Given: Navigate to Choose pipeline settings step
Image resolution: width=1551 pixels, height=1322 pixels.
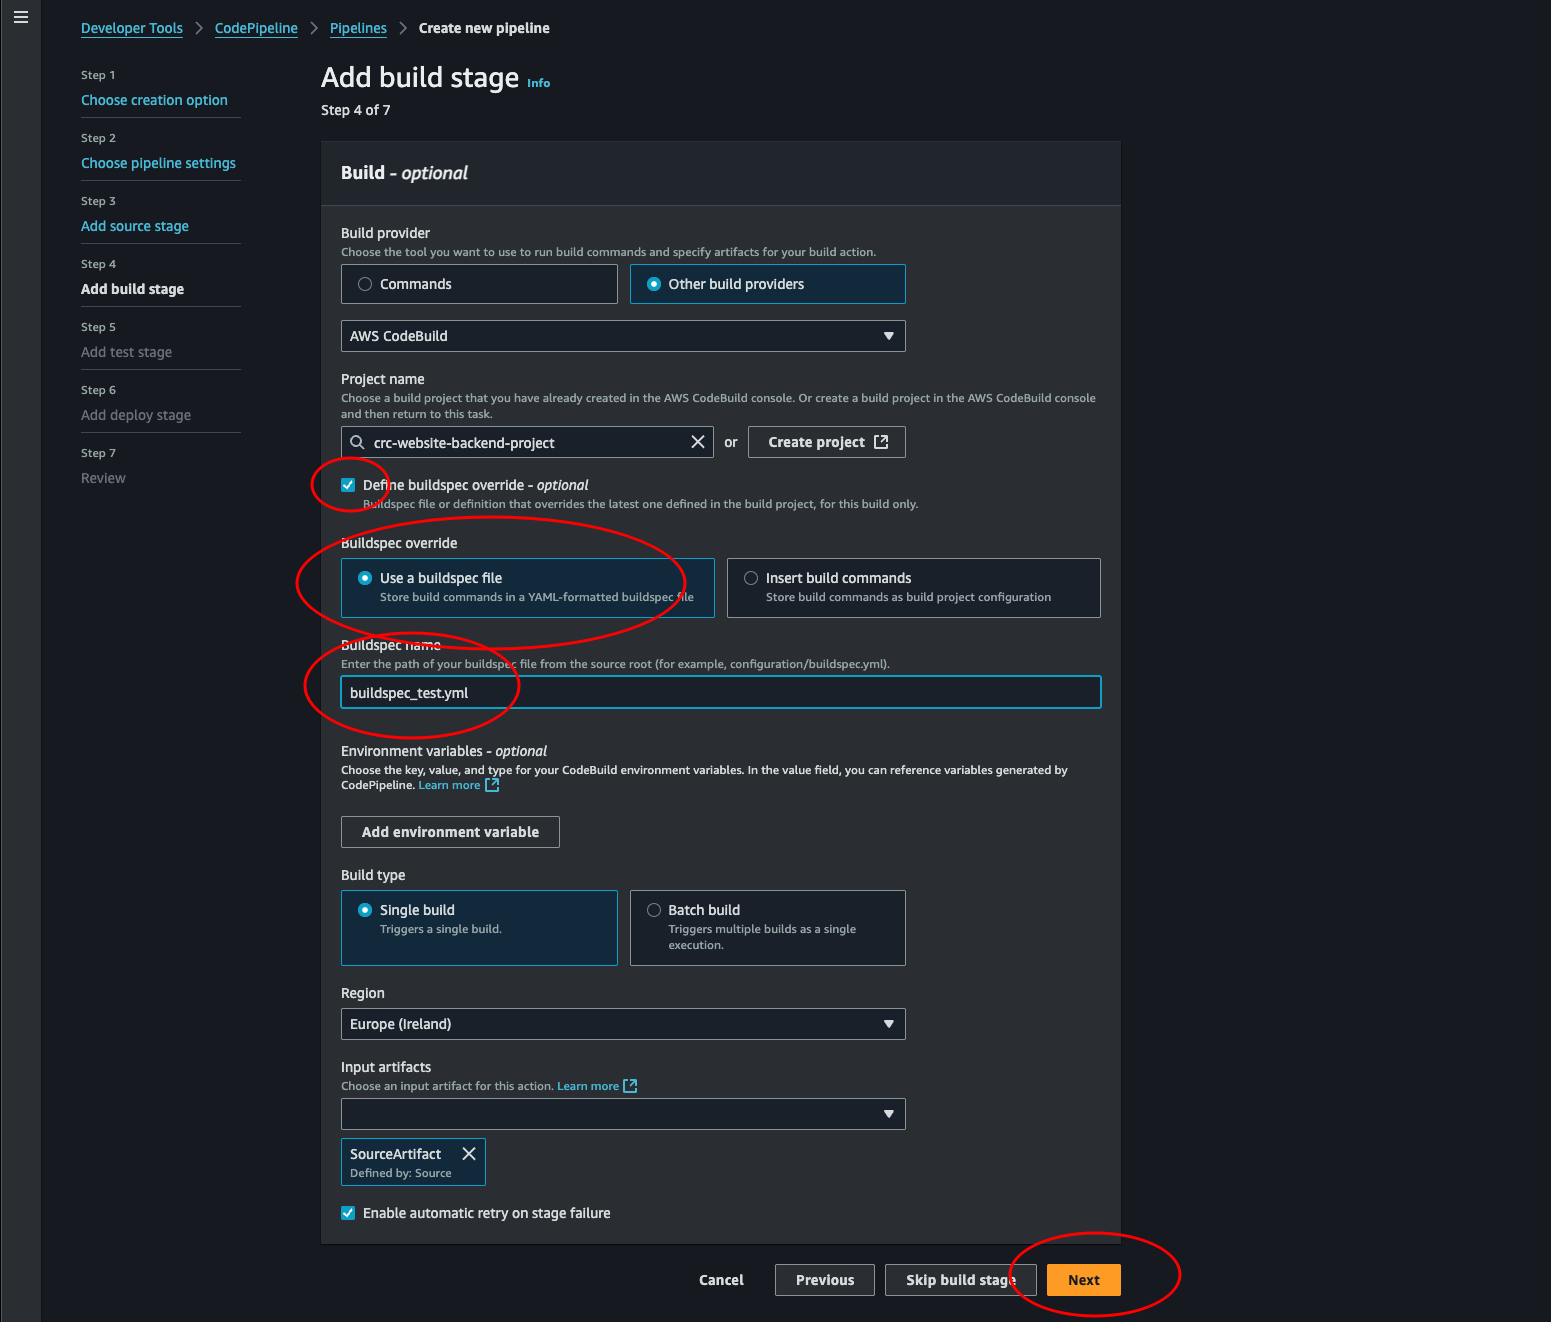Looking at the screenshot, I should pyautogui.click(x=158, y=163).
